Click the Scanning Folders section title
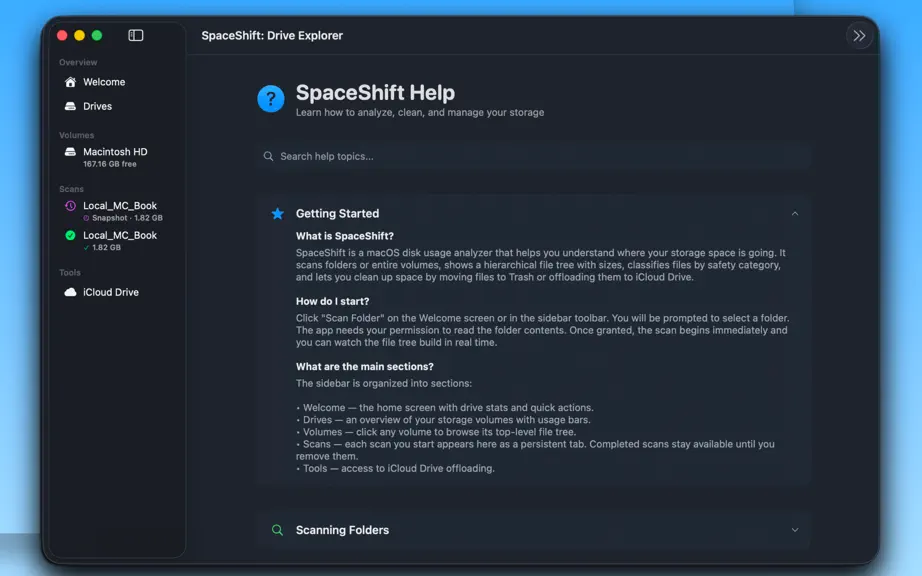This screenshot has height=576, width=922. click(342, 530)
